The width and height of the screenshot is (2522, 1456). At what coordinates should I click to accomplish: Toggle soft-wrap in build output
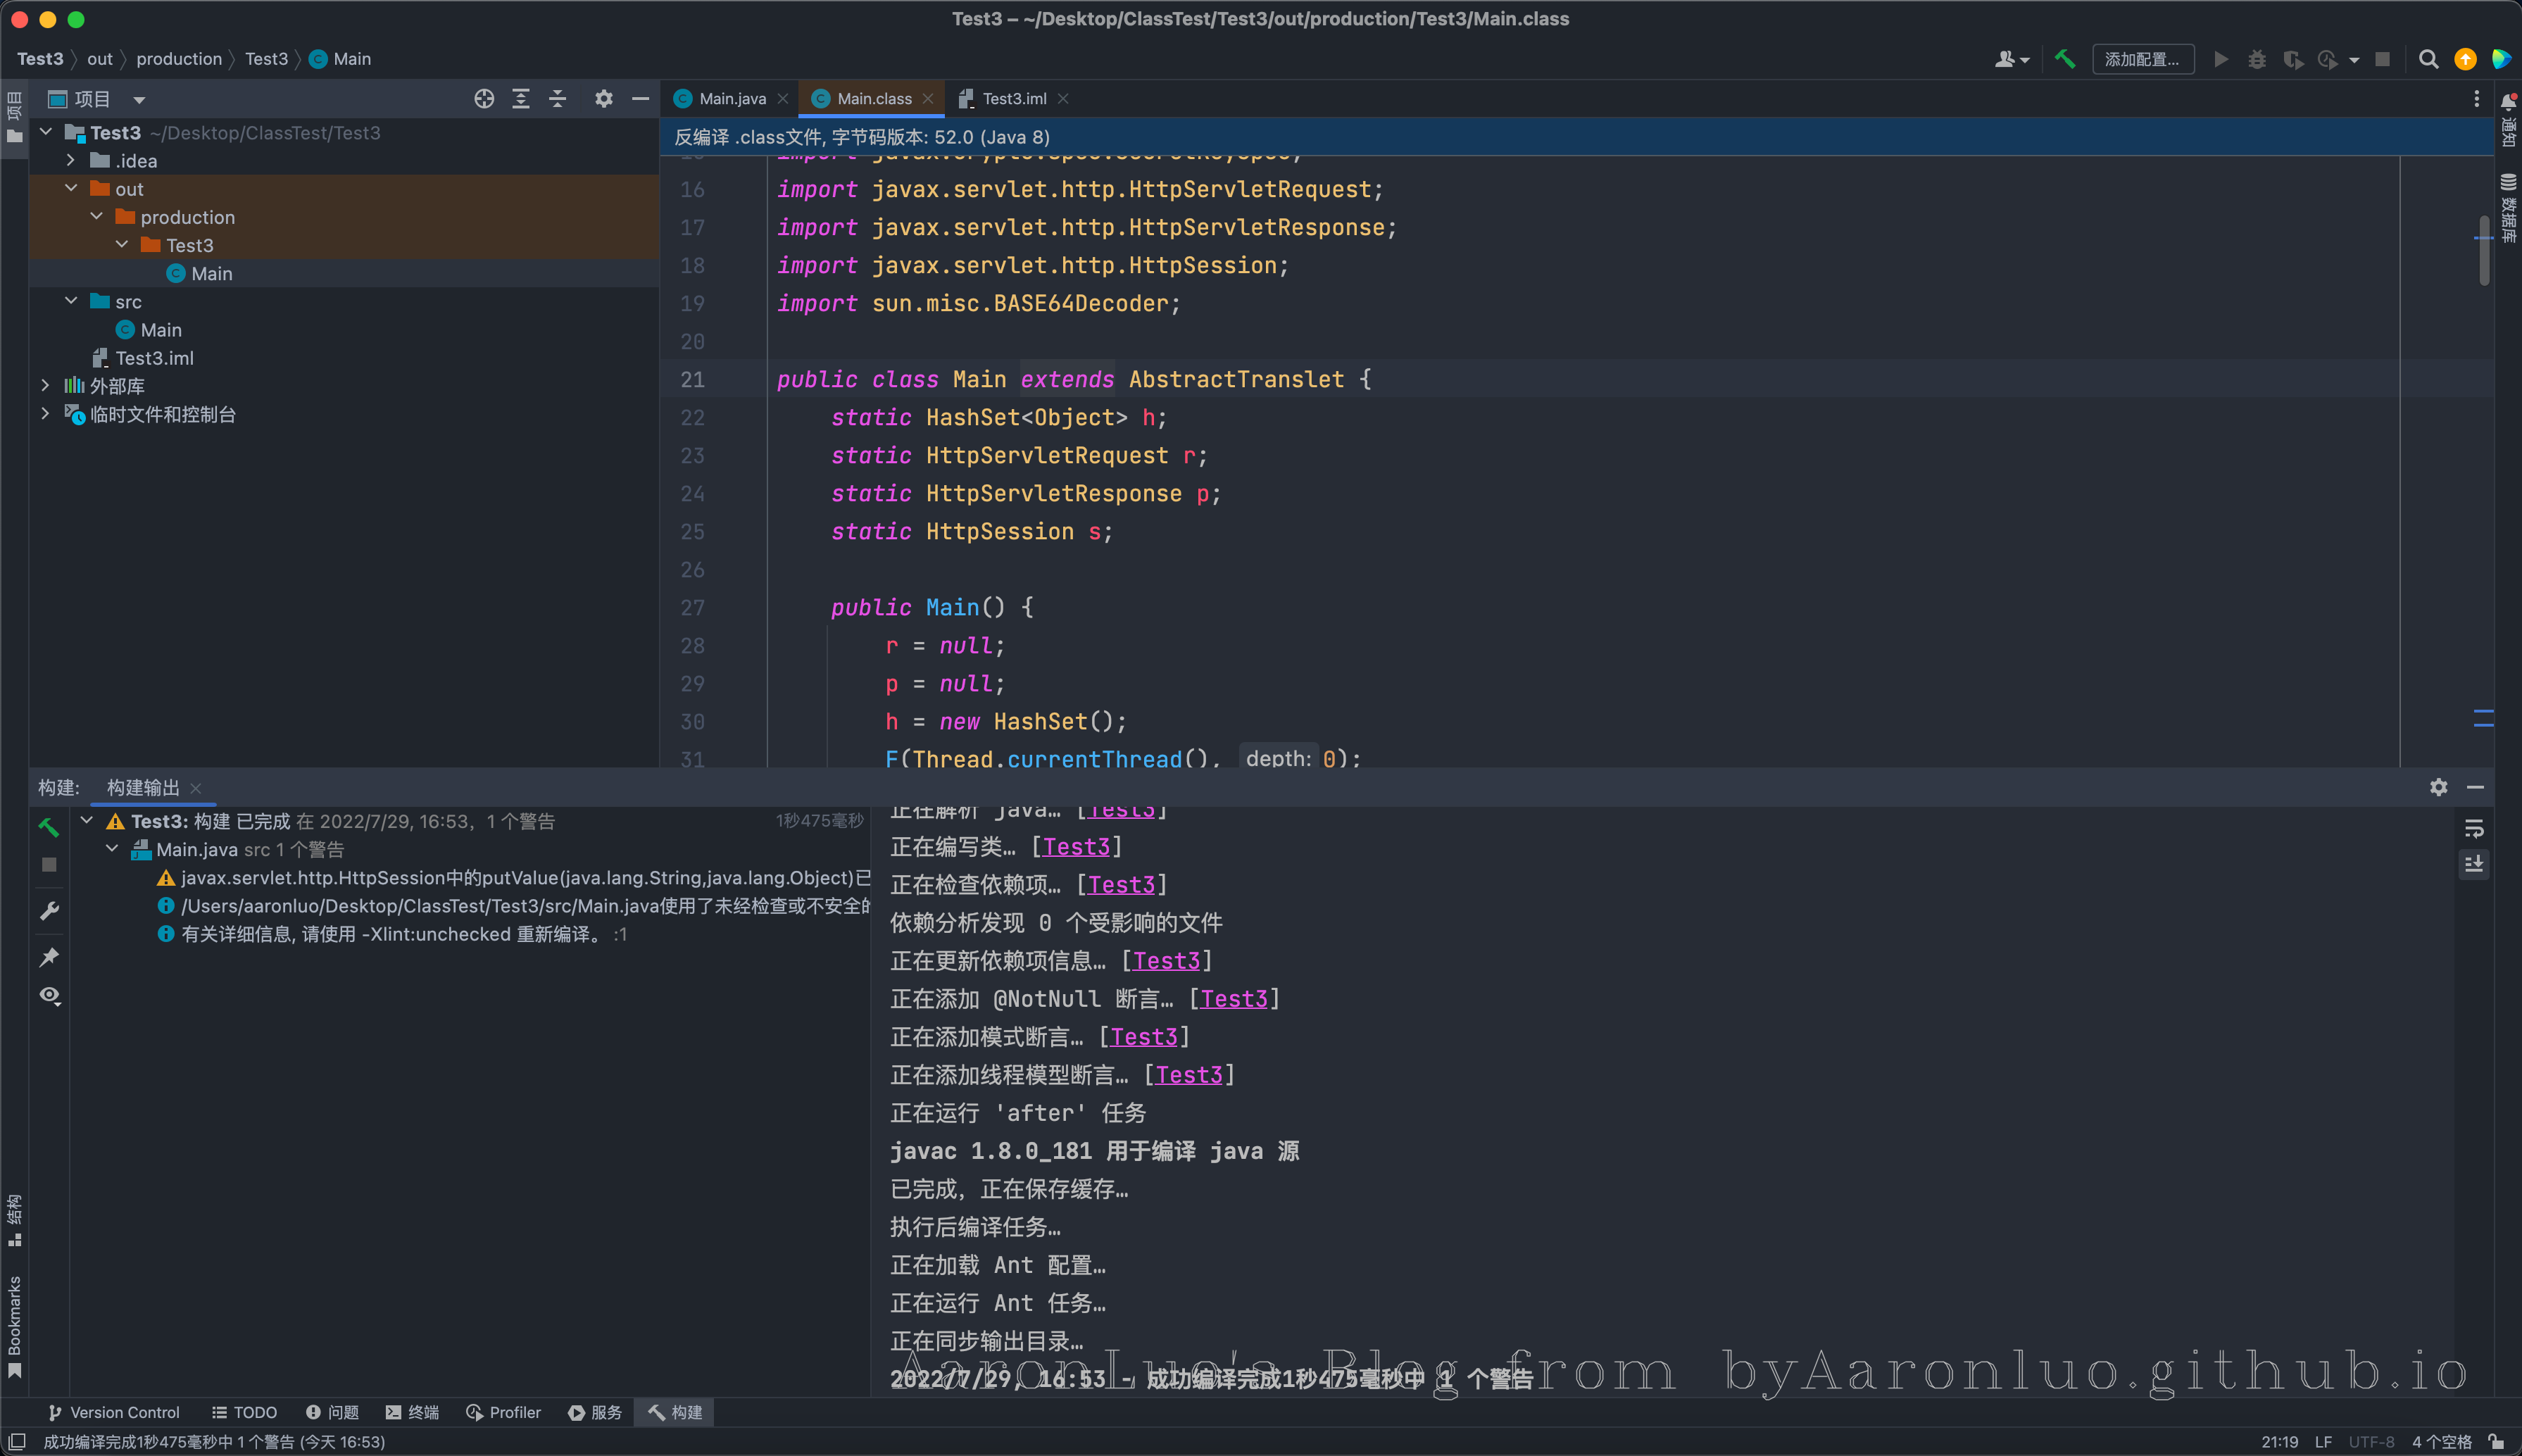(2474, 828)
